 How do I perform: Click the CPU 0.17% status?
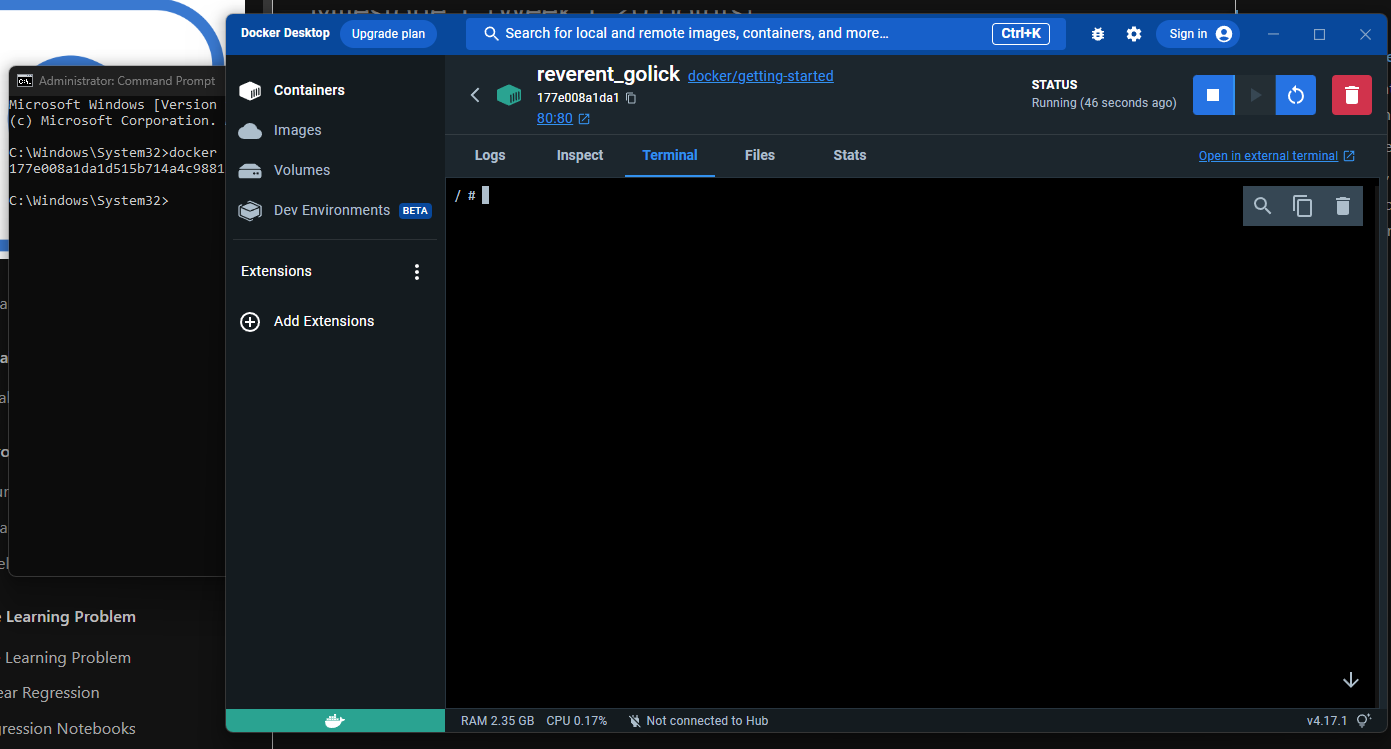[x=577, y=721]
